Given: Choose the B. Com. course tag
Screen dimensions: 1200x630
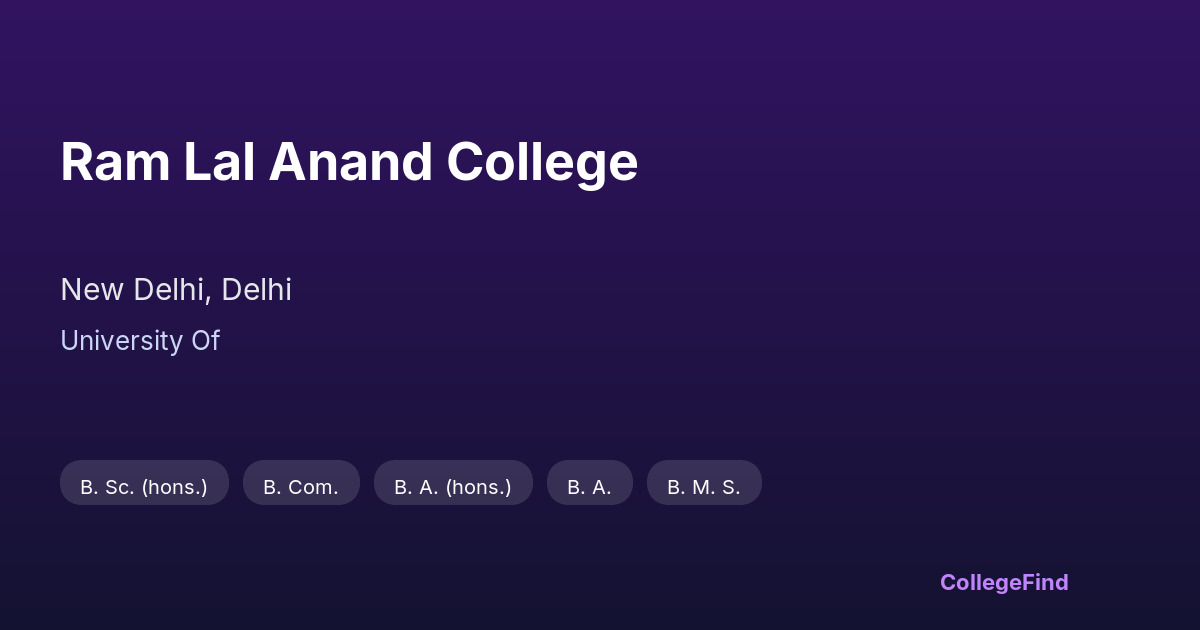Looking at the screenshot, I should 301,486.
